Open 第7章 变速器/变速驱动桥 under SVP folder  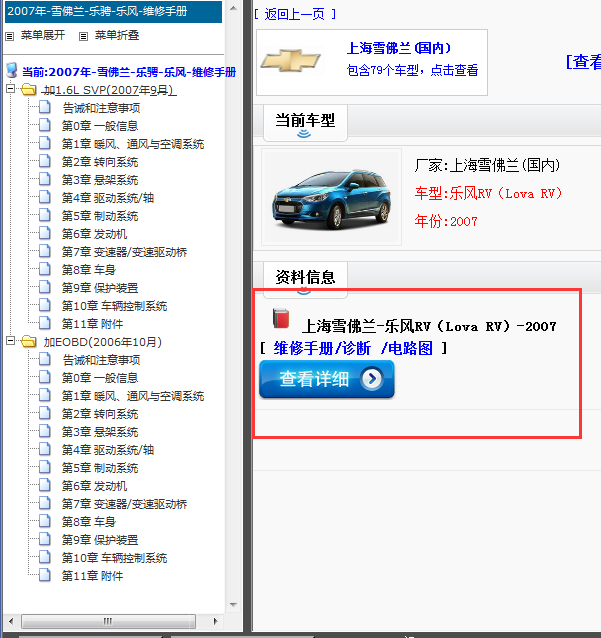[x=124, y=252]
